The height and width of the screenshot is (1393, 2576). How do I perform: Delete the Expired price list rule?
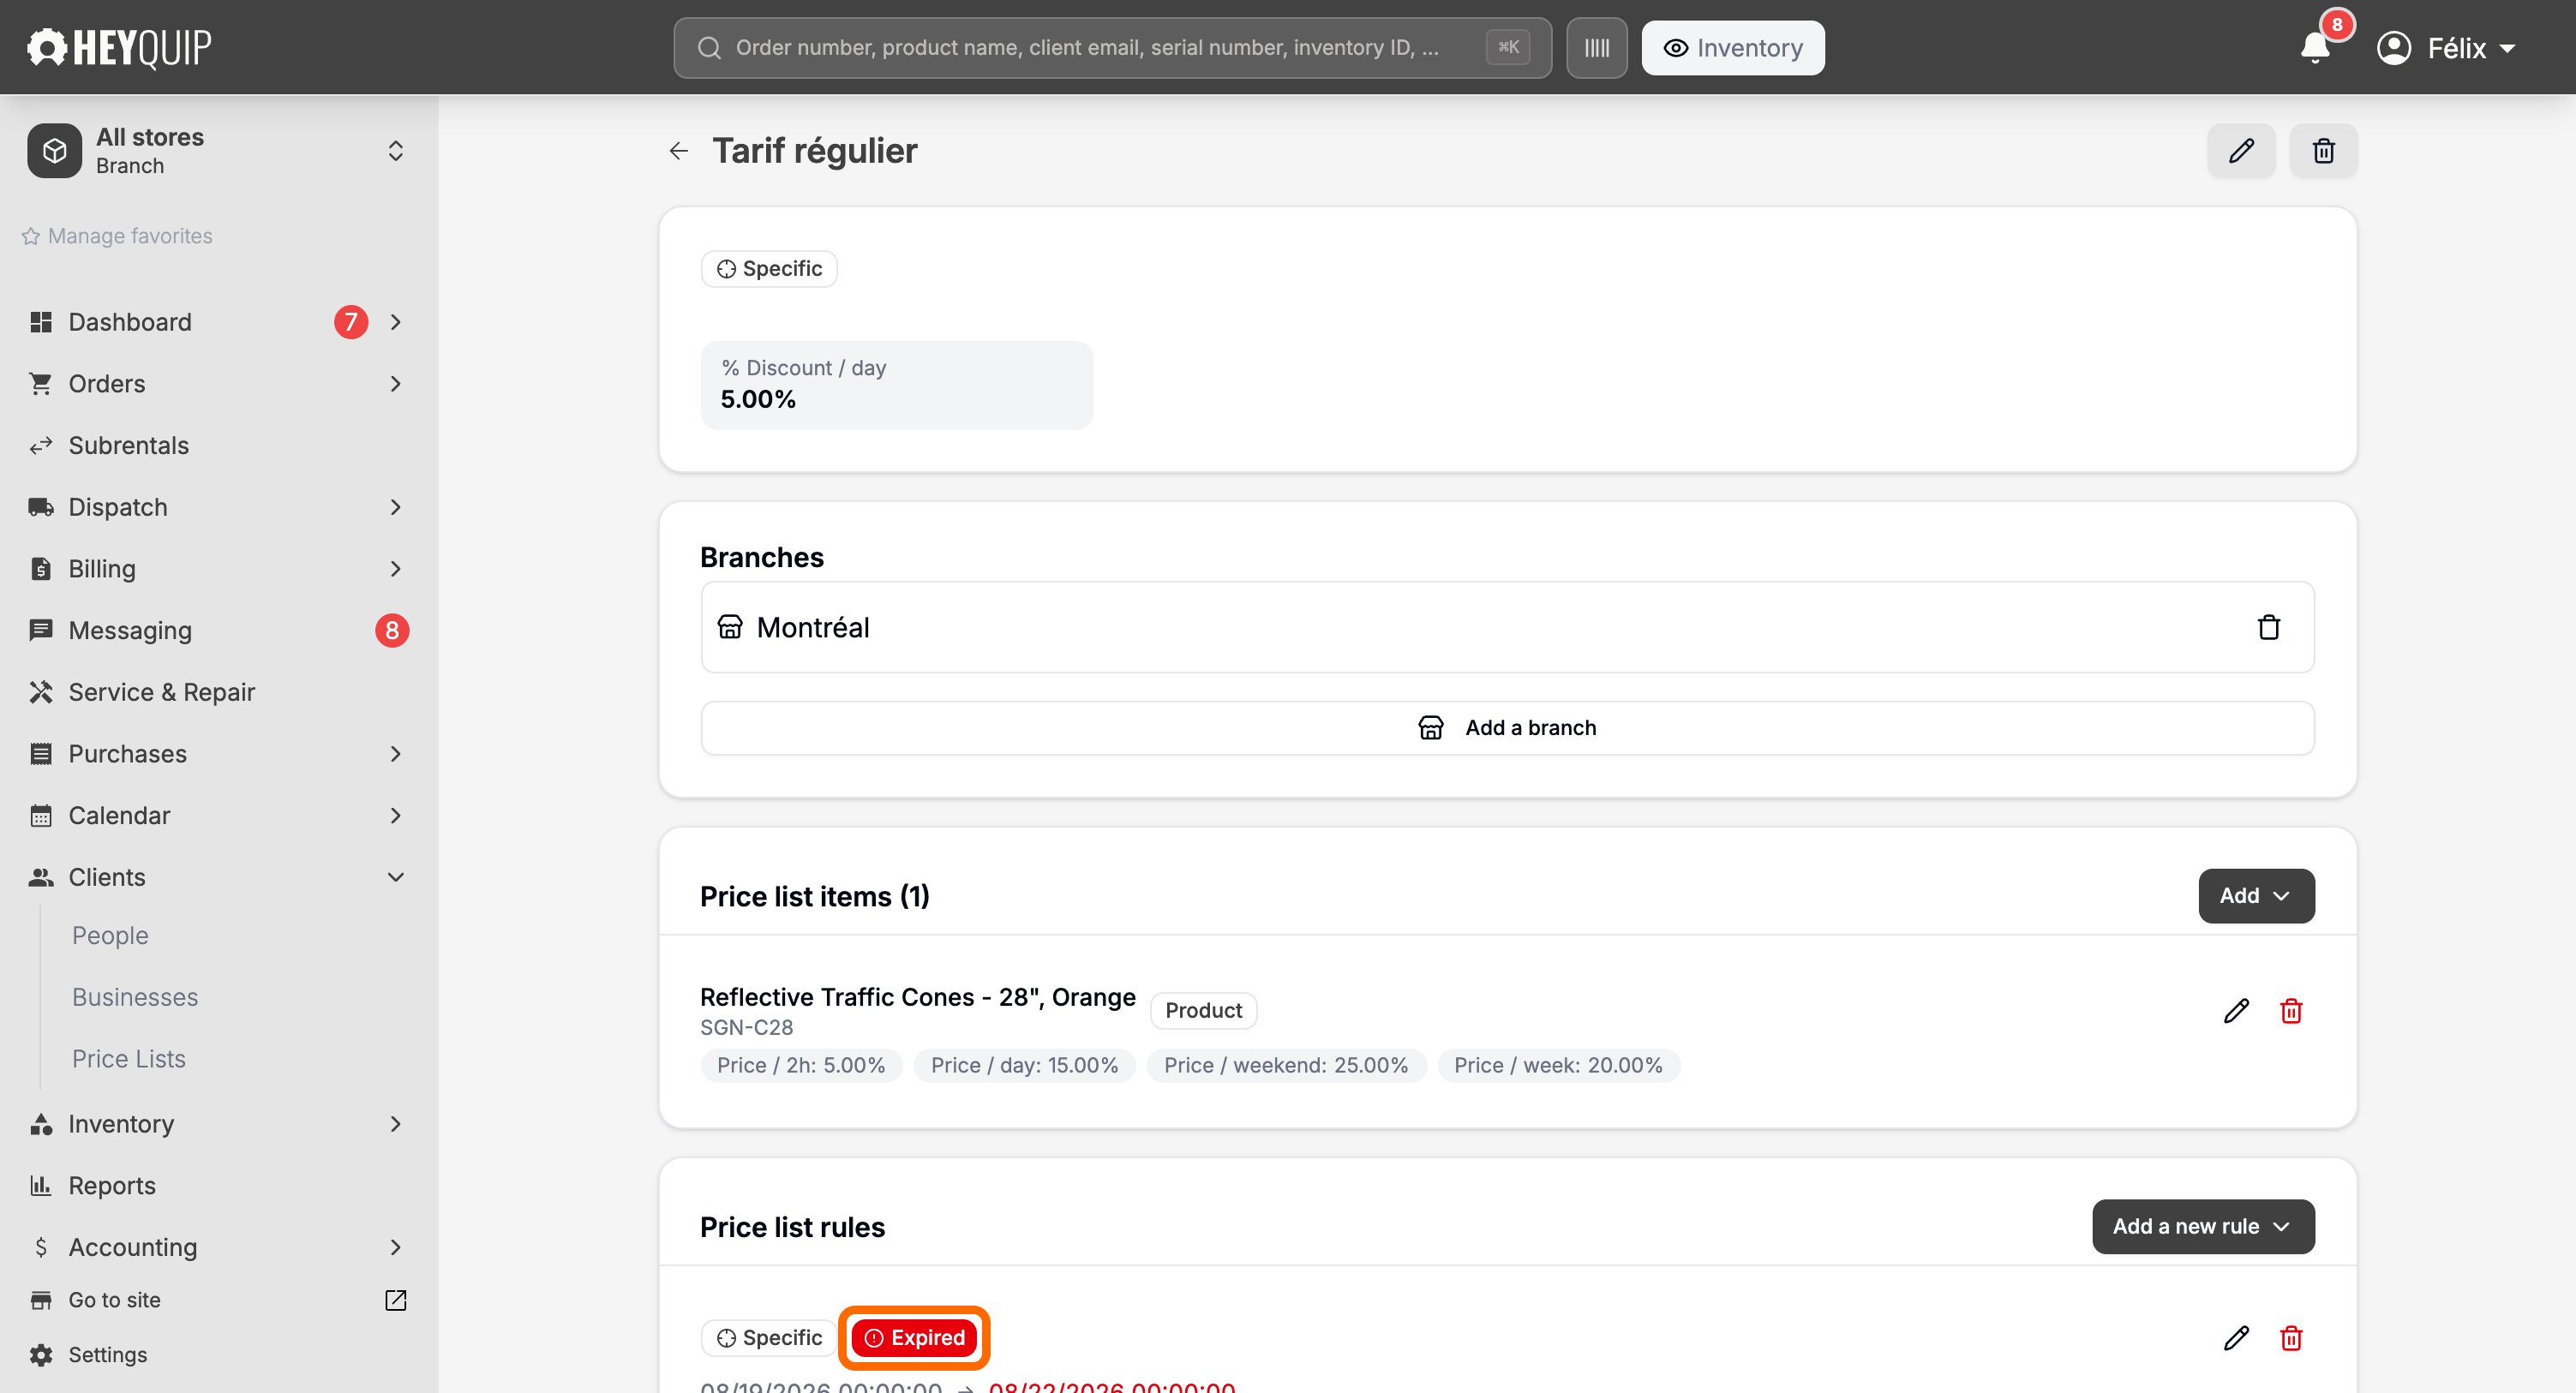2291,1338
